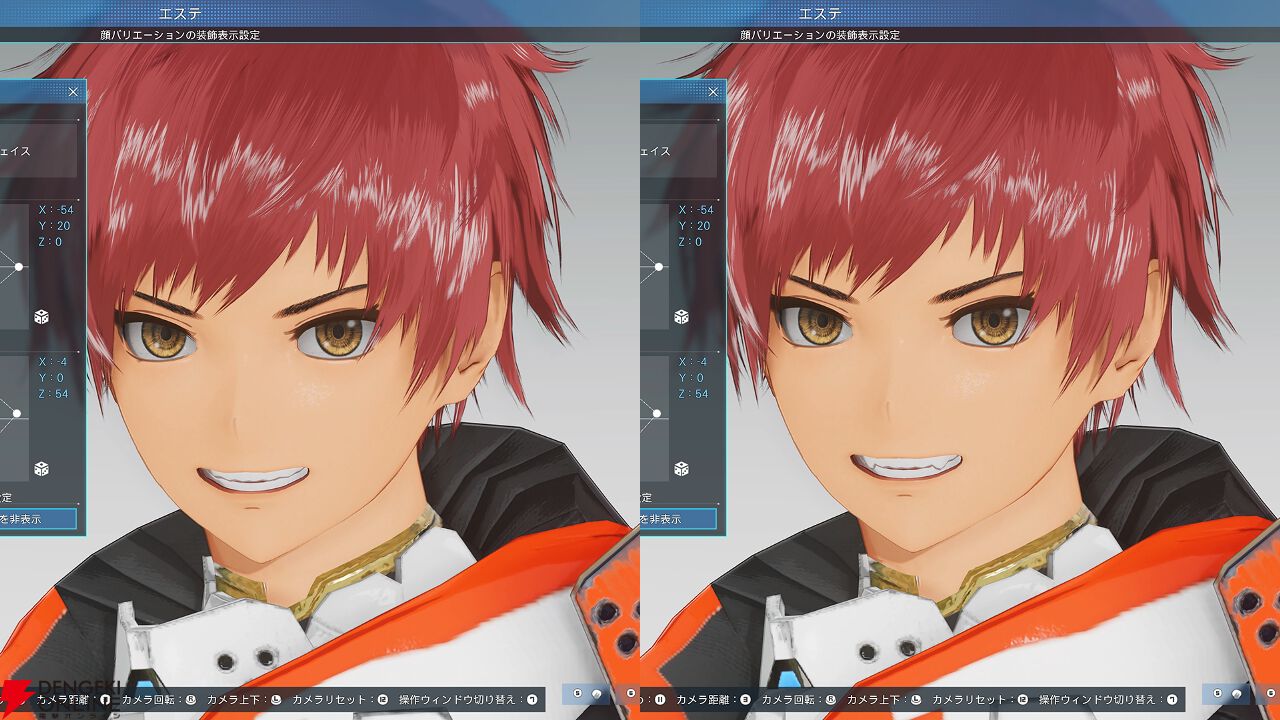Click 操作ウィンドウ切り替え label in right screenshot

coord(1097,700)
